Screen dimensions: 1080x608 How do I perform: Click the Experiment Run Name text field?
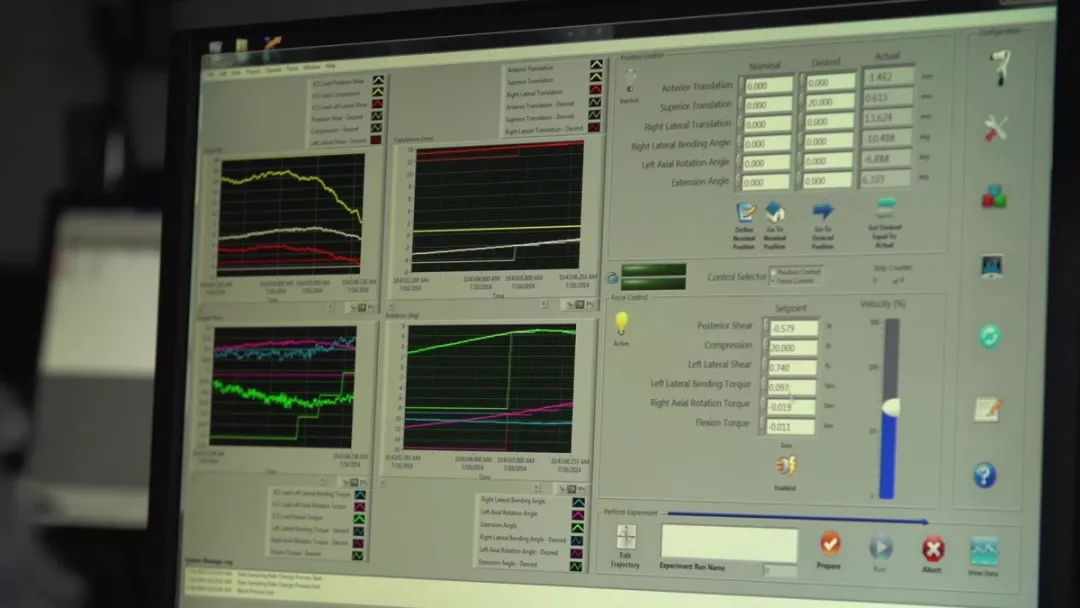729,544
